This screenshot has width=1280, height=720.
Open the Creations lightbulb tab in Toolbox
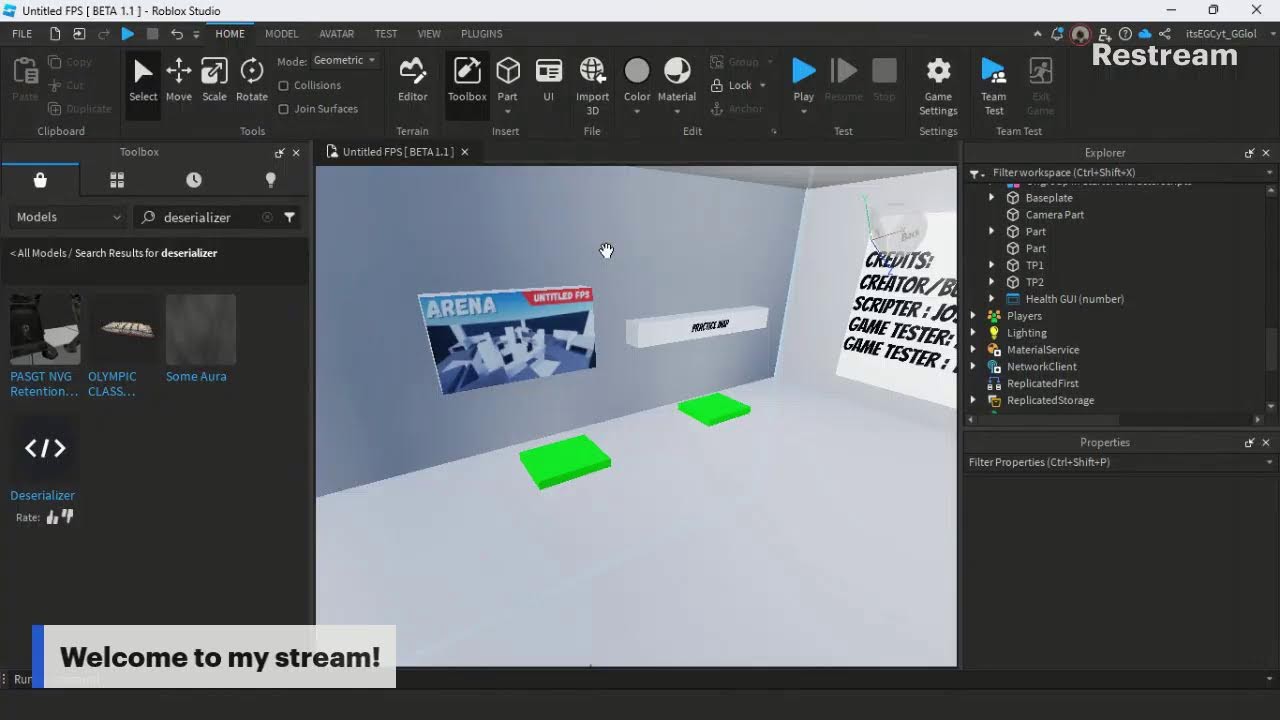(x=270, y=180)
